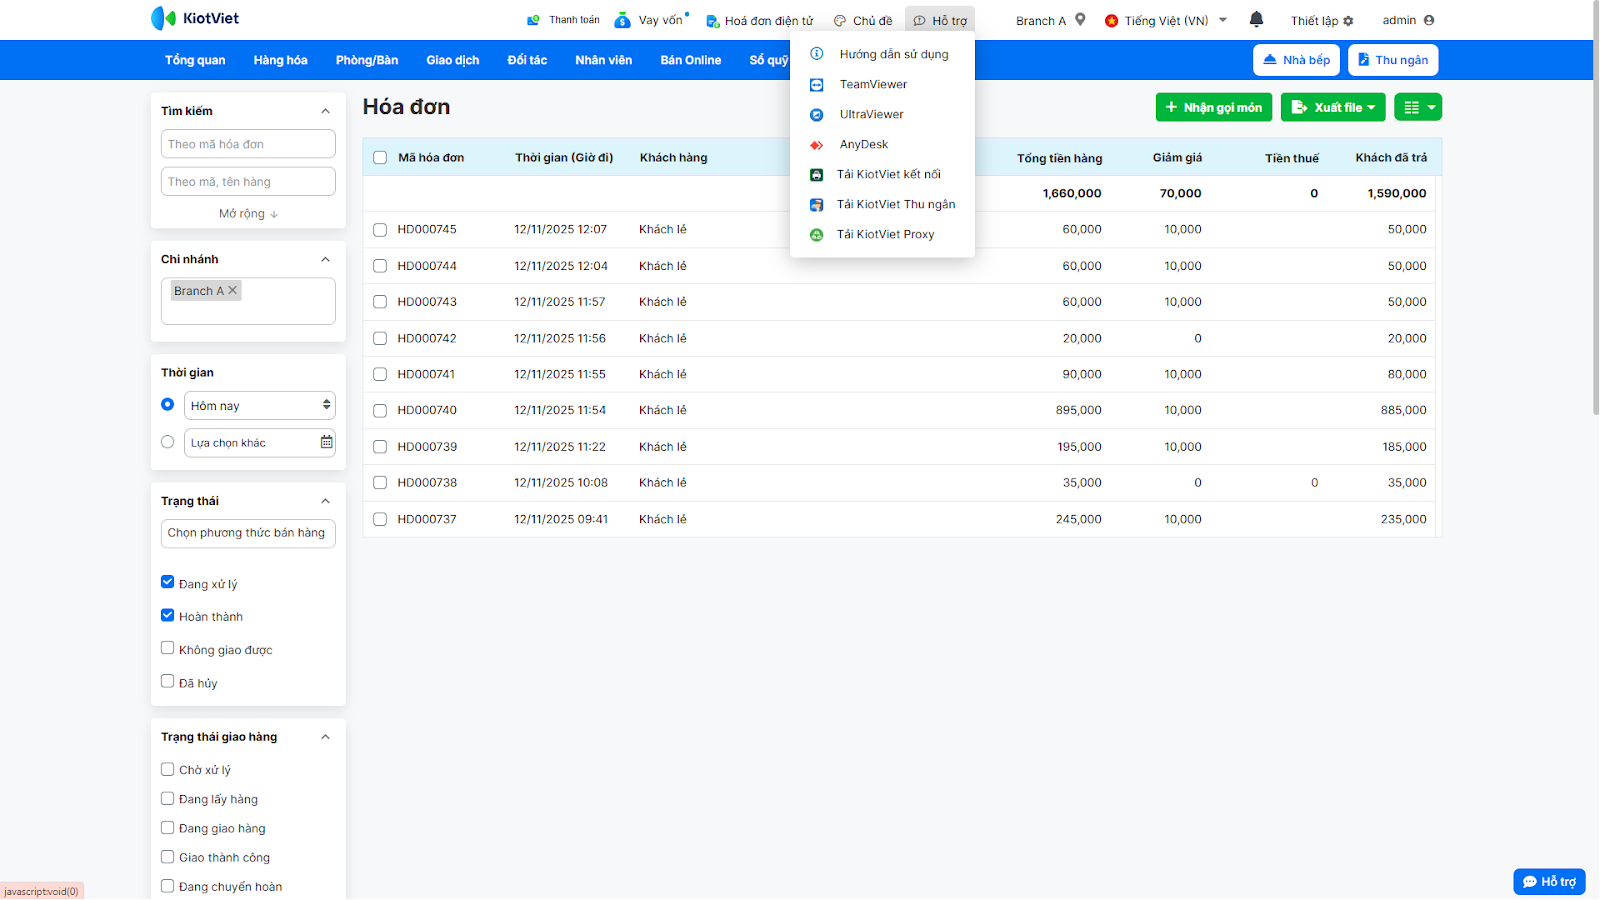The width and height of the screenshot is (1600, 900).
Task: Click the Chi nhánh branch tag input box
Action: pyautogui.click(x=248, y=301)
